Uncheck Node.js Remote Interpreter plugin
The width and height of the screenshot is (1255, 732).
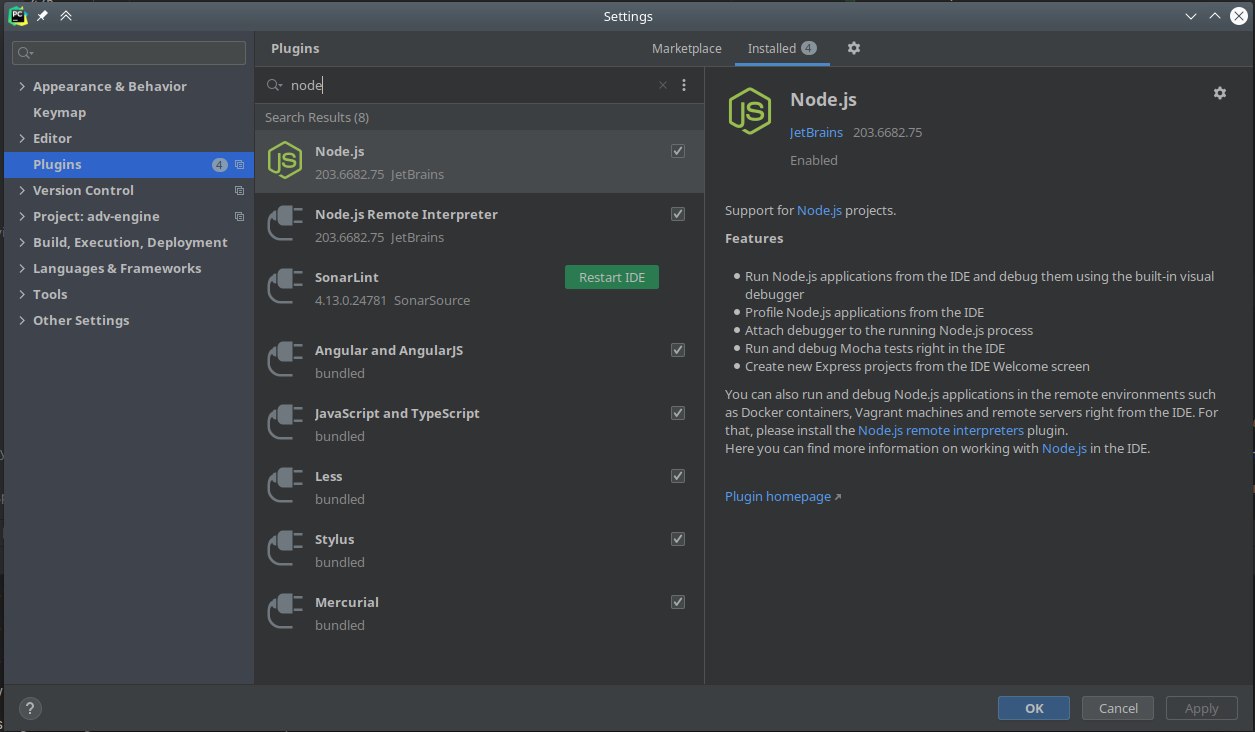click(x=678, y=214)
